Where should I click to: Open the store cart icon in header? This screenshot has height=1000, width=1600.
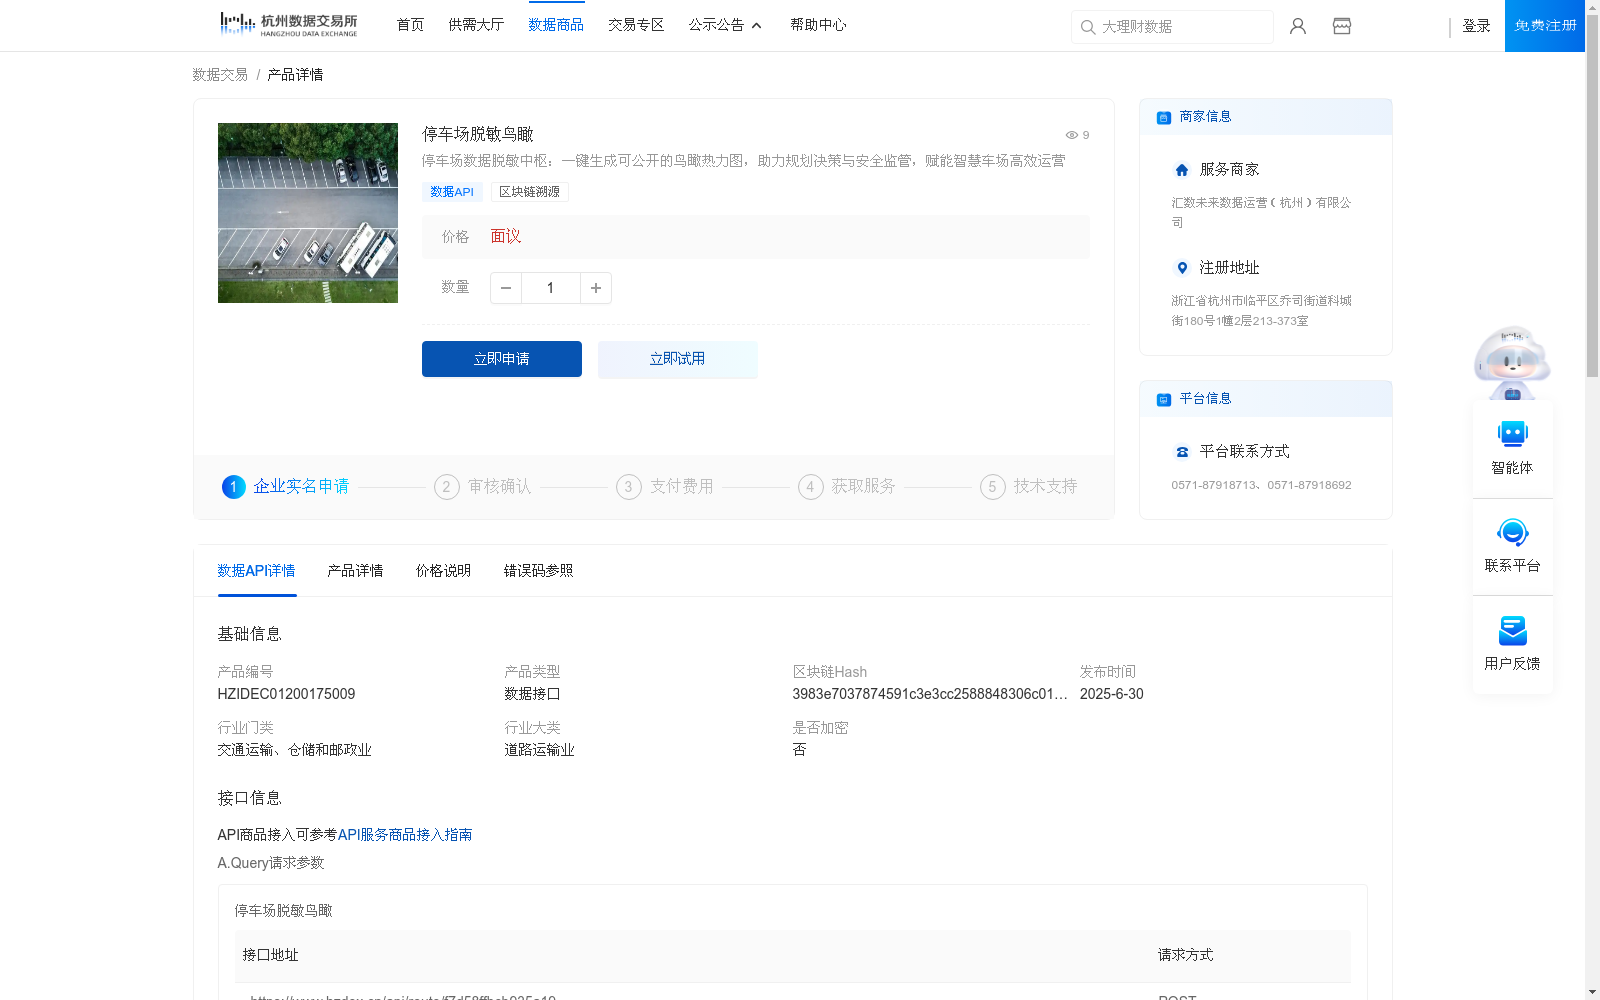pos(1342,26)
